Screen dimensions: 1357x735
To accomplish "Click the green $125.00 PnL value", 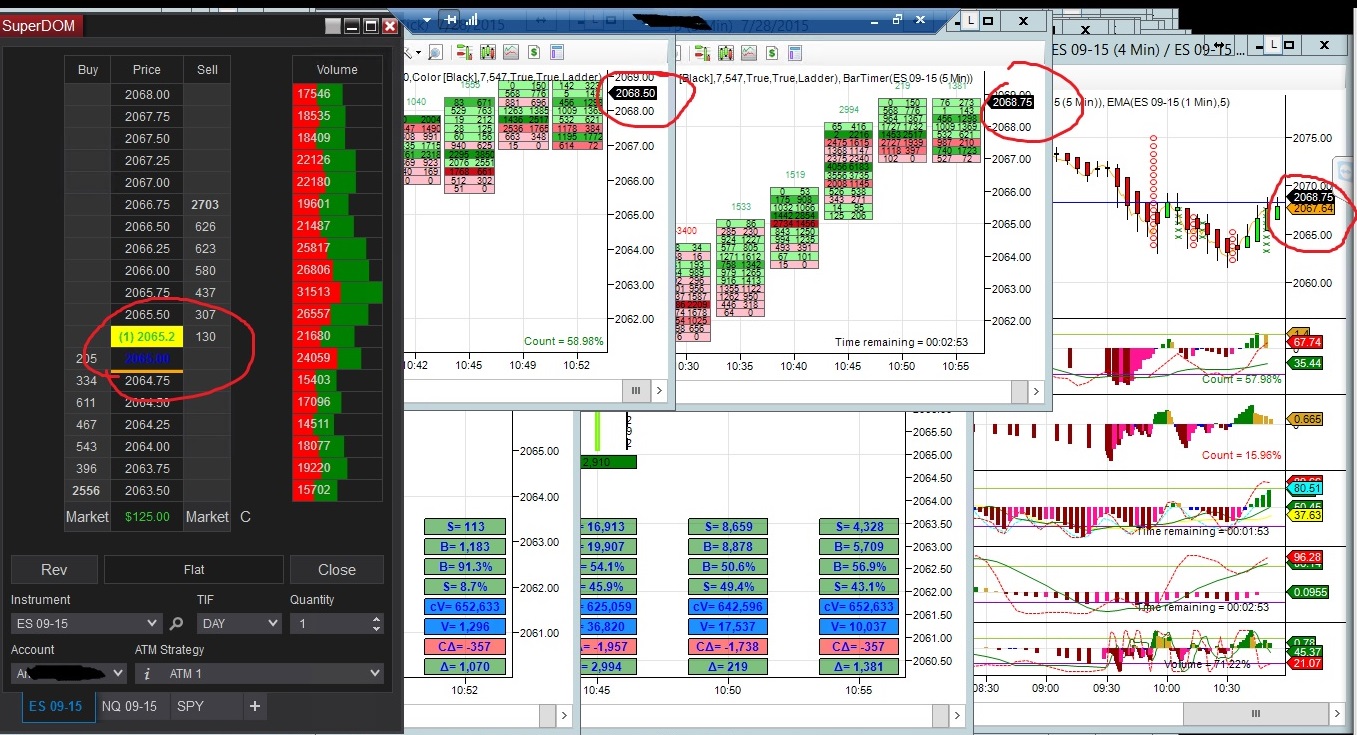I will pyautogui.click(x=147, y=517).
